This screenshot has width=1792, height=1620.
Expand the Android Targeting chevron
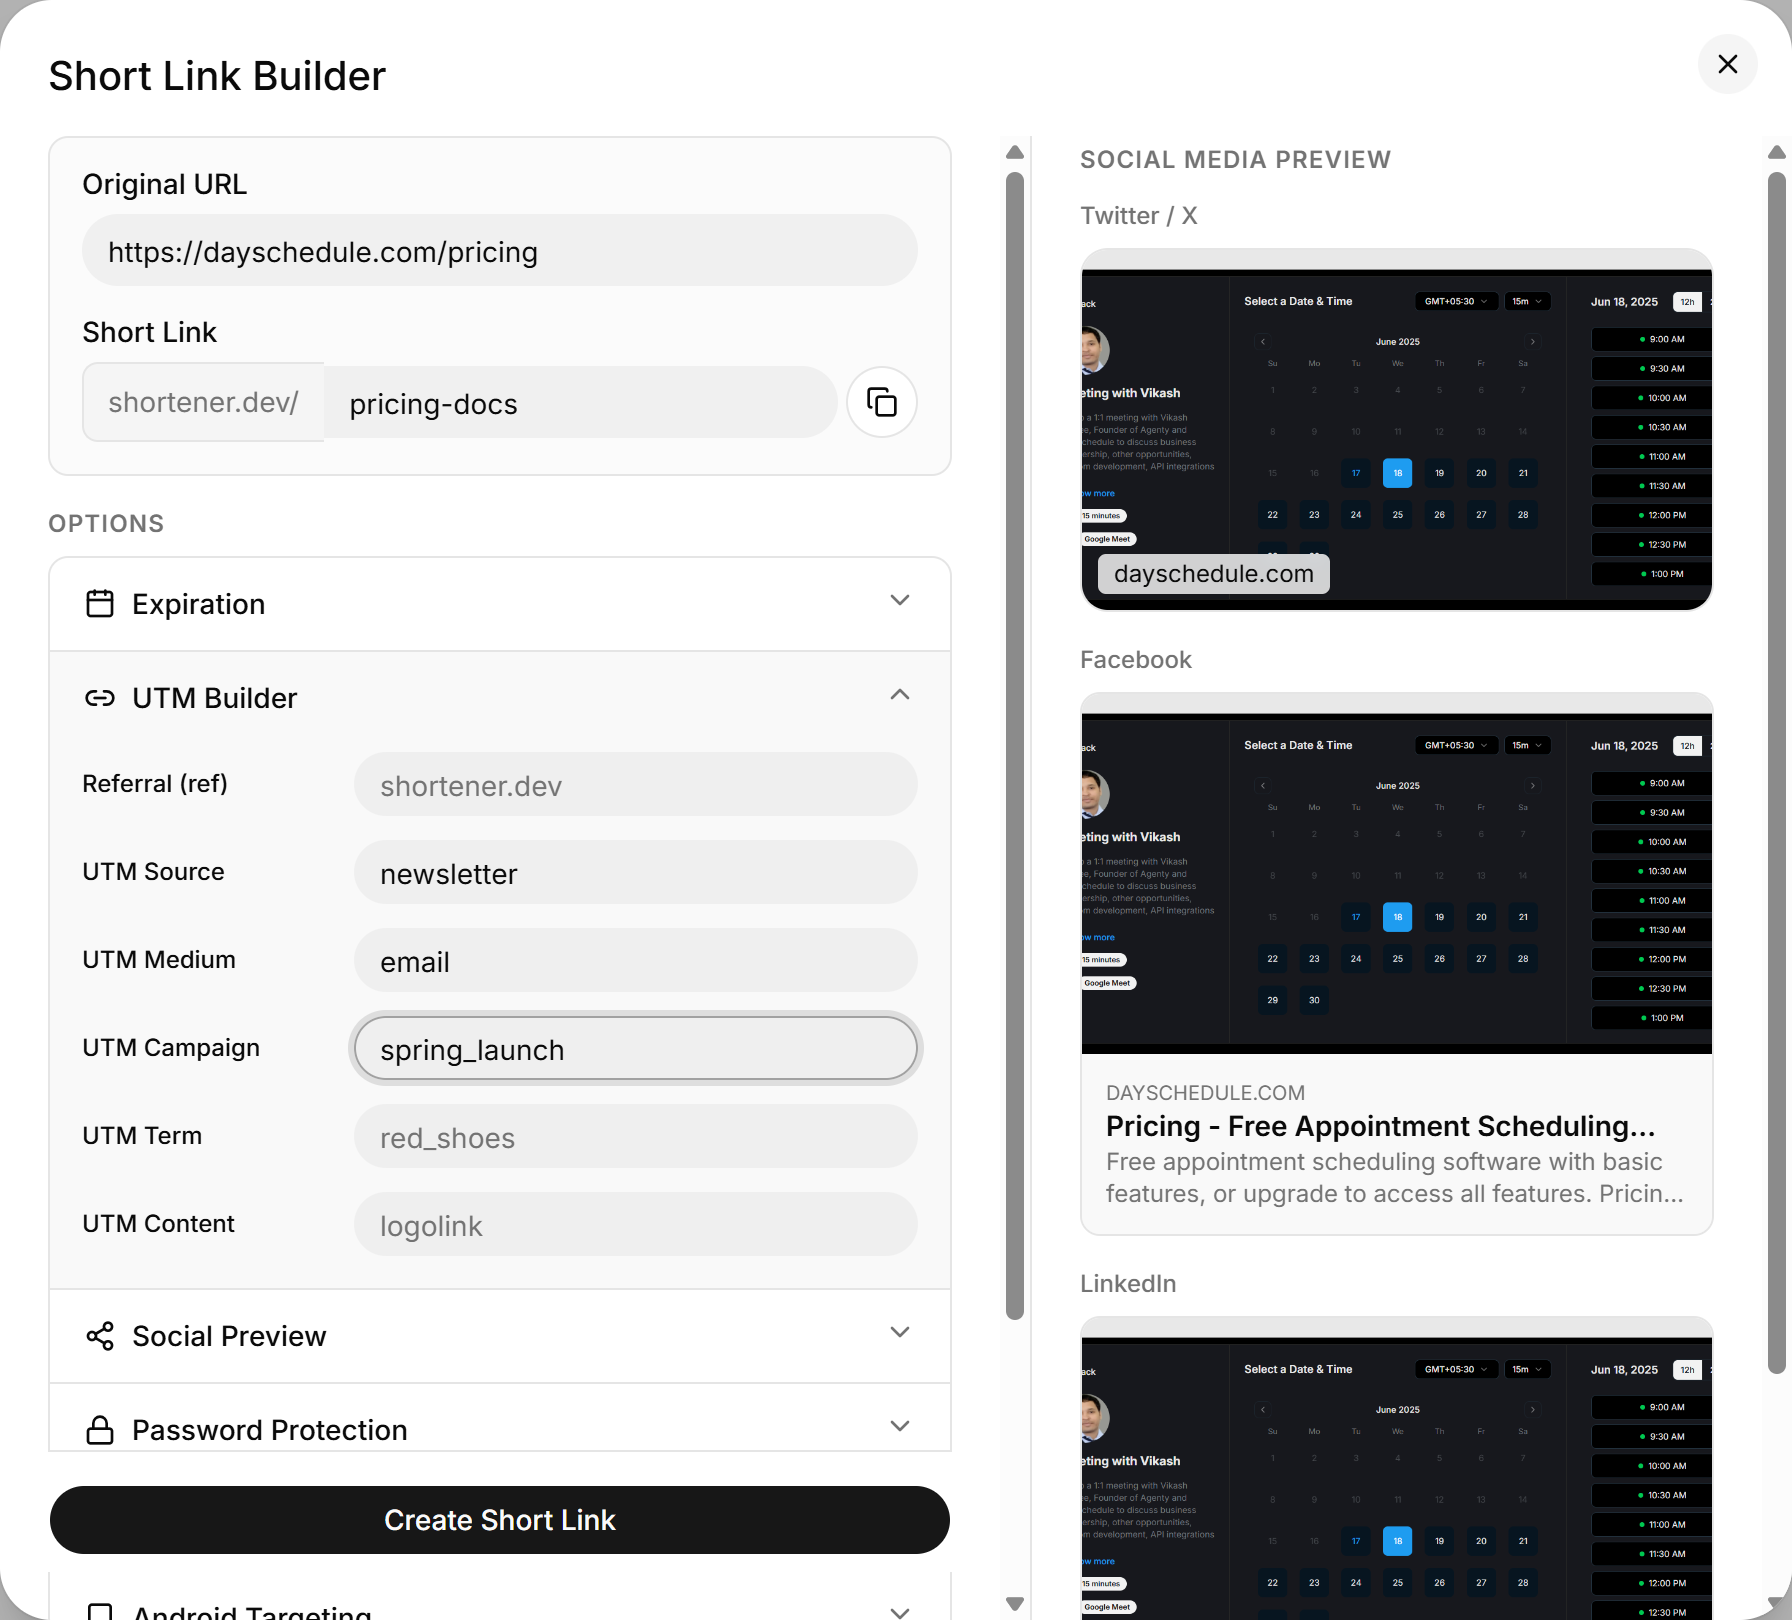[x=900, y=1612]
